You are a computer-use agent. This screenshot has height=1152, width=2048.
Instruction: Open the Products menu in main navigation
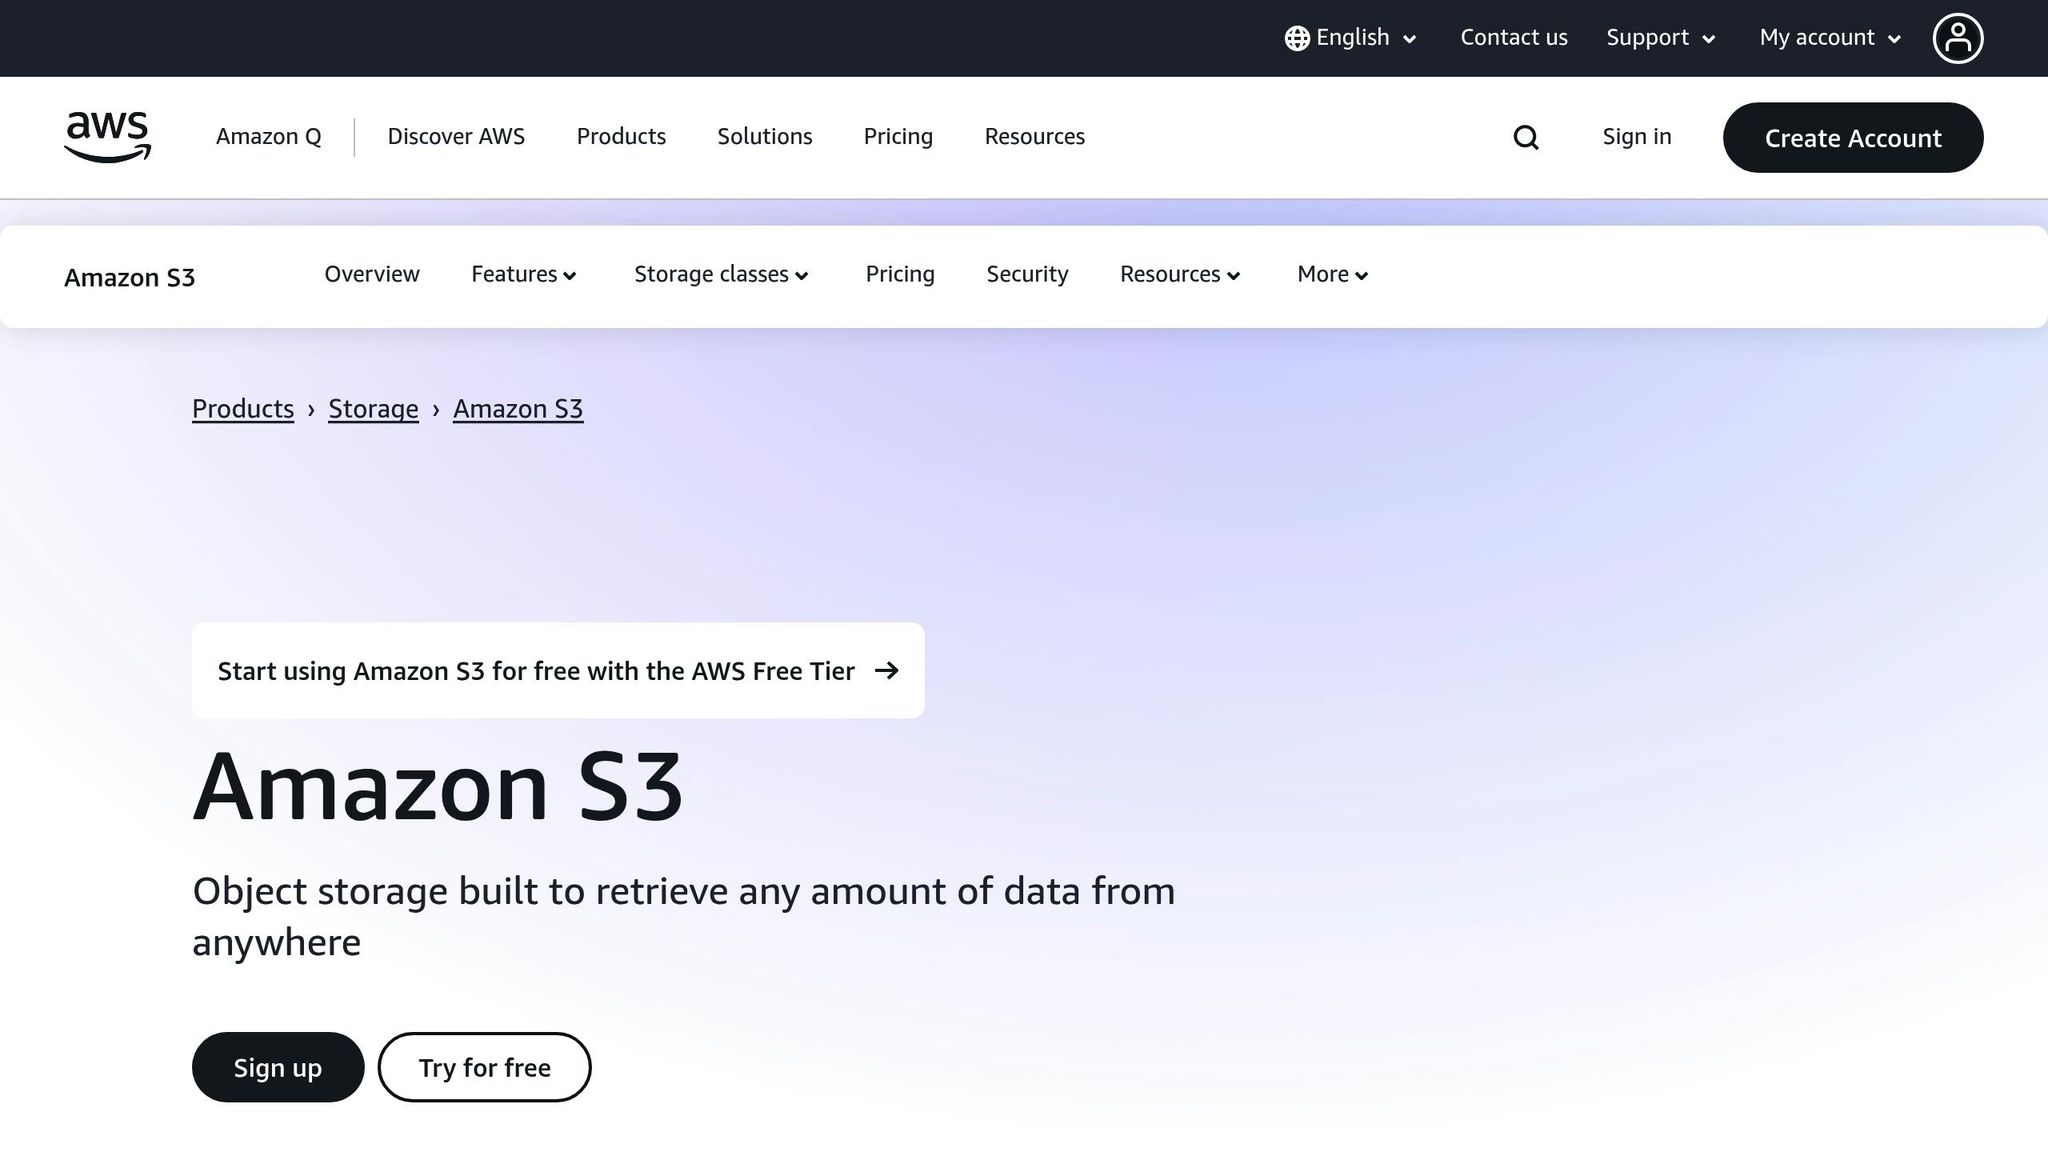621,136
